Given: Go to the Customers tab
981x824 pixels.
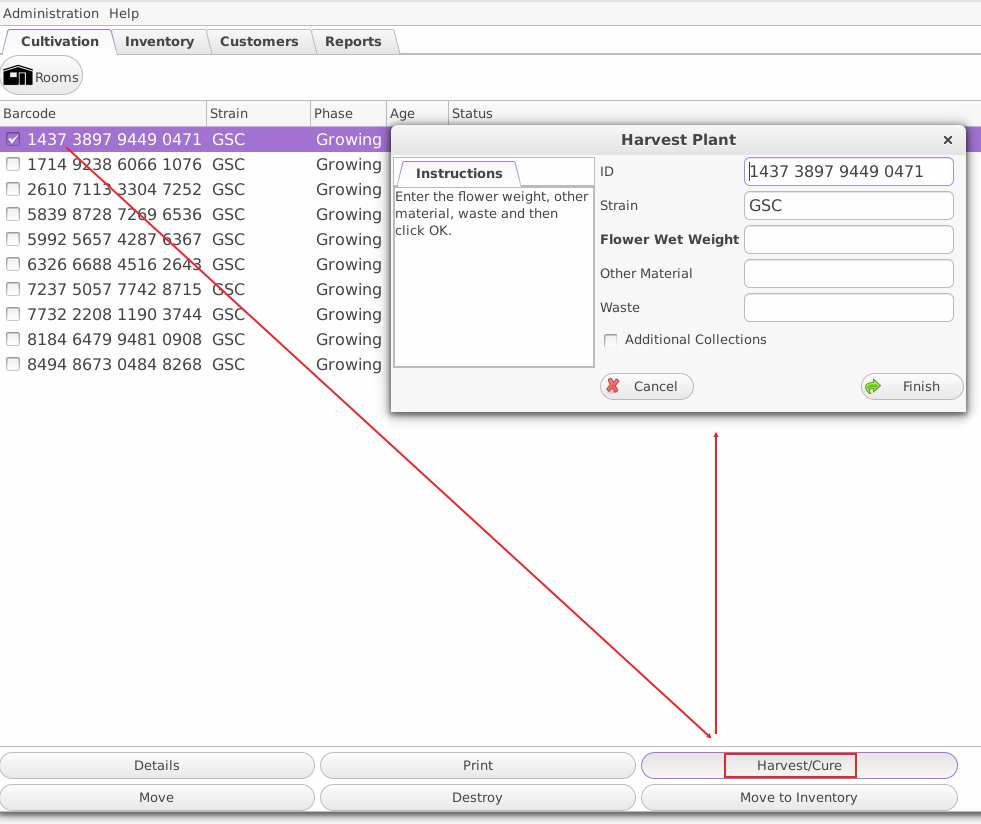Looking at the screenshot, I should tap(259, 42).
